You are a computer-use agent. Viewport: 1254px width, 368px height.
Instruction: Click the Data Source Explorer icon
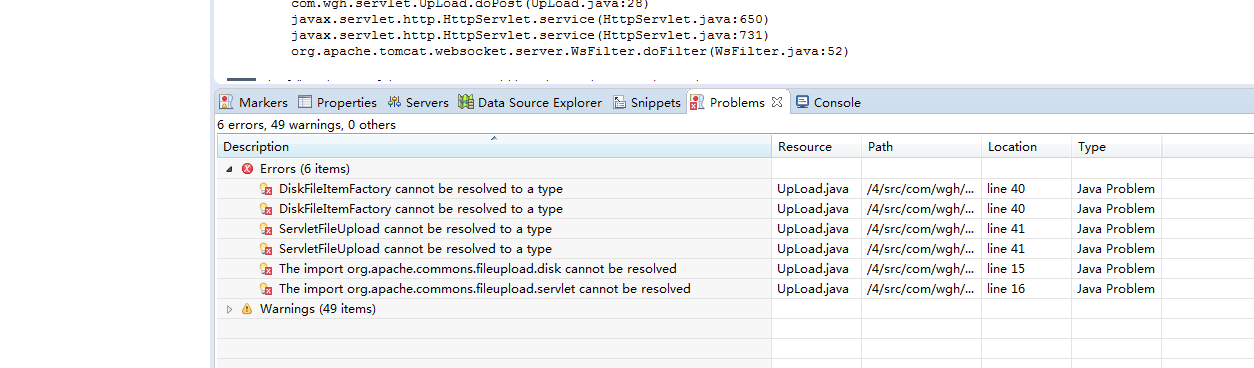466,102
